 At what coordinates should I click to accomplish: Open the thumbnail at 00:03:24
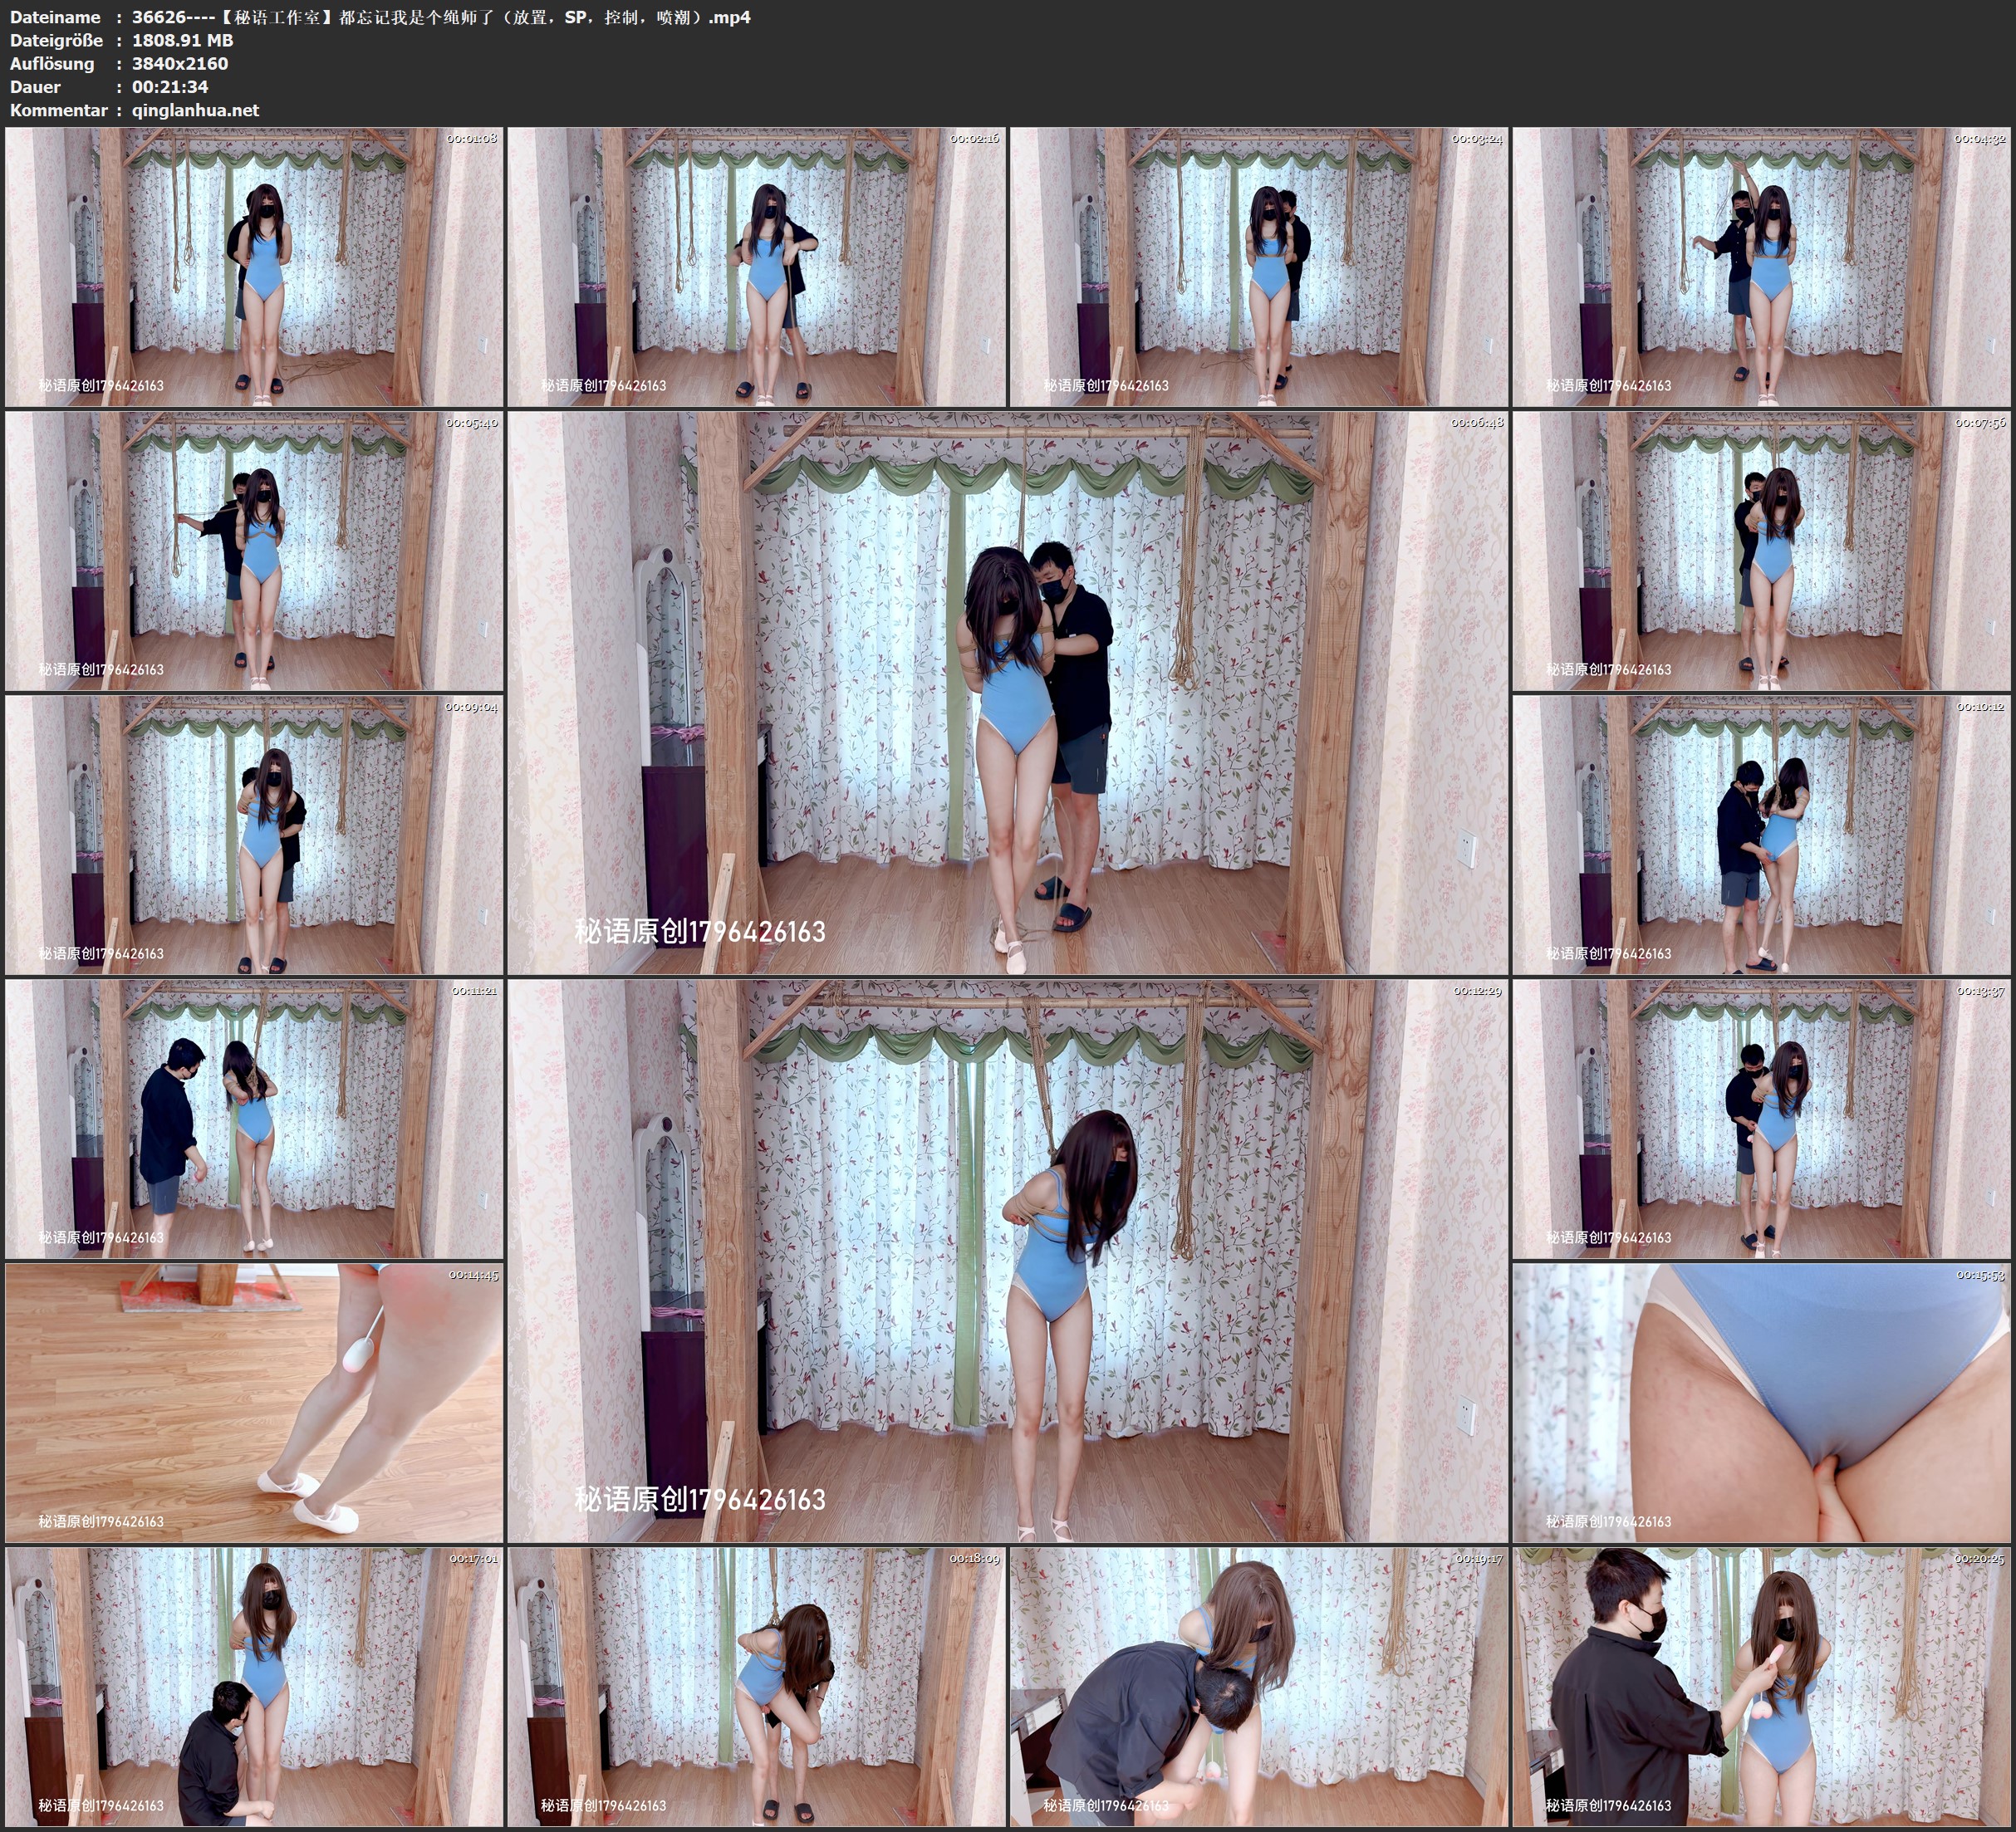1258,267
